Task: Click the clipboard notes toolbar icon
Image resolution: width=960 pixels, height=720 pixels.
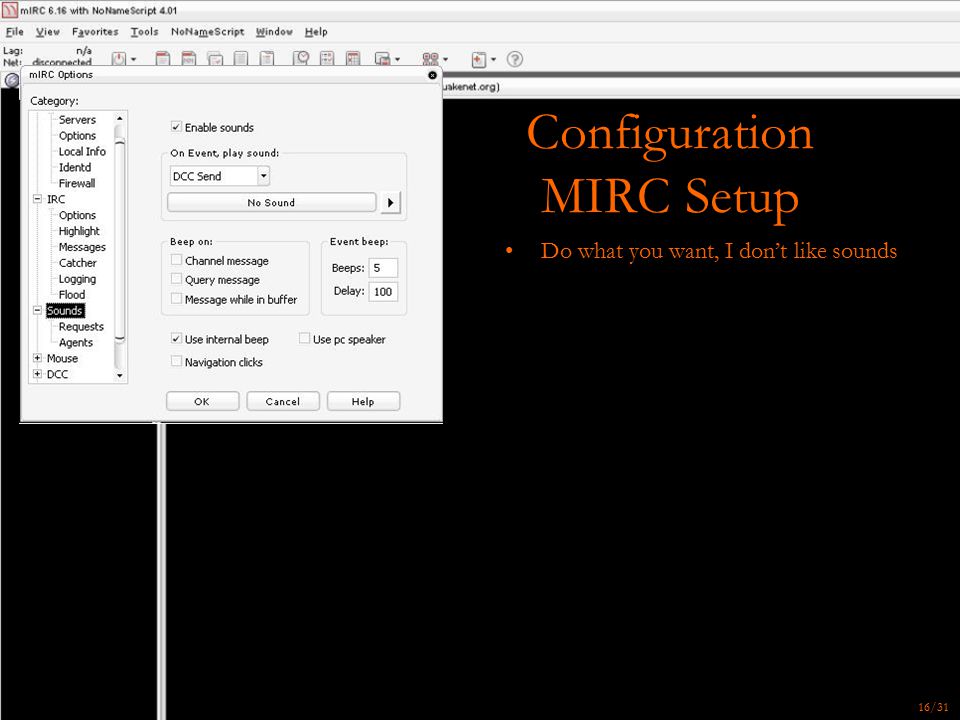Action: point(267,59)
